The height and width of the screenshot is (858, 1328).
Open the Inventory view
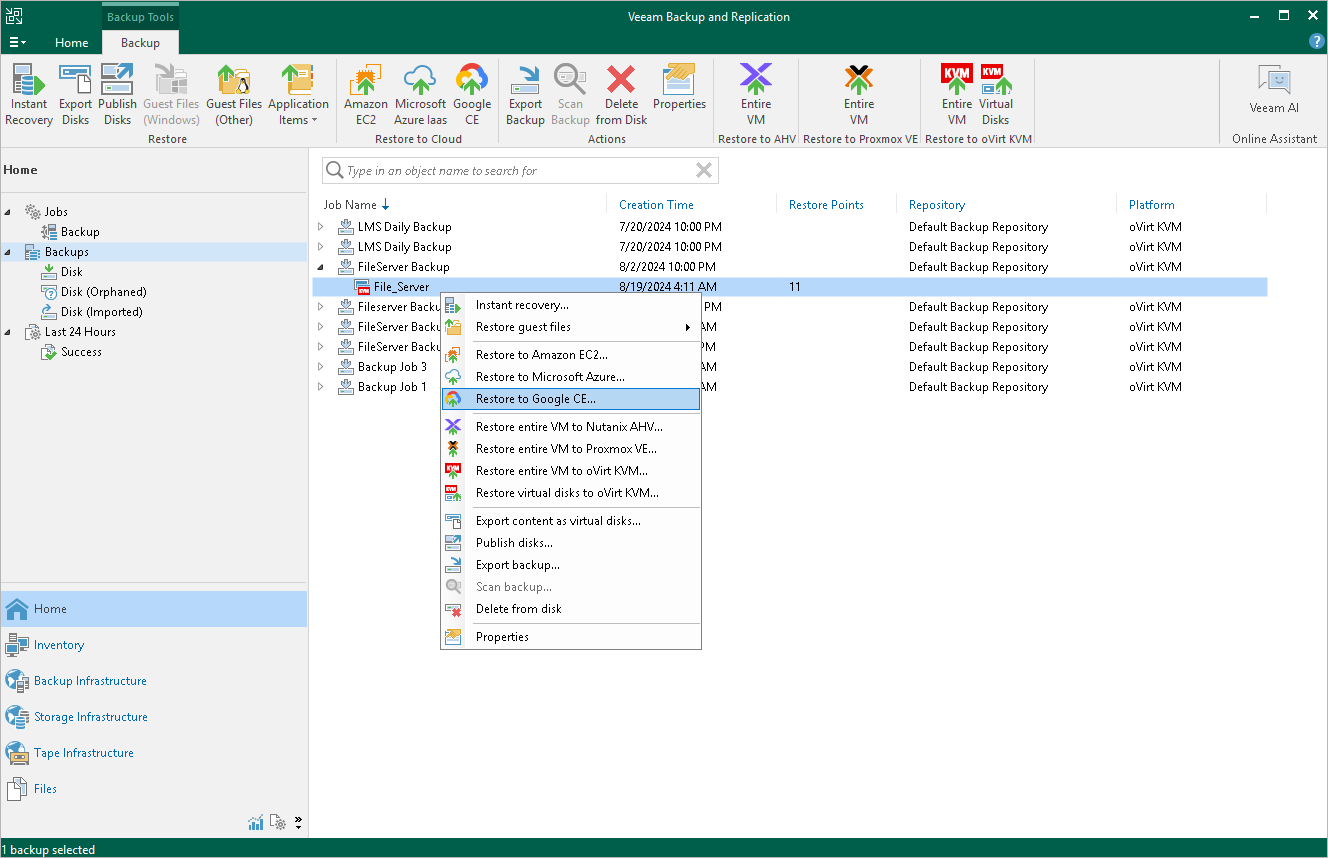click(154, 645)
